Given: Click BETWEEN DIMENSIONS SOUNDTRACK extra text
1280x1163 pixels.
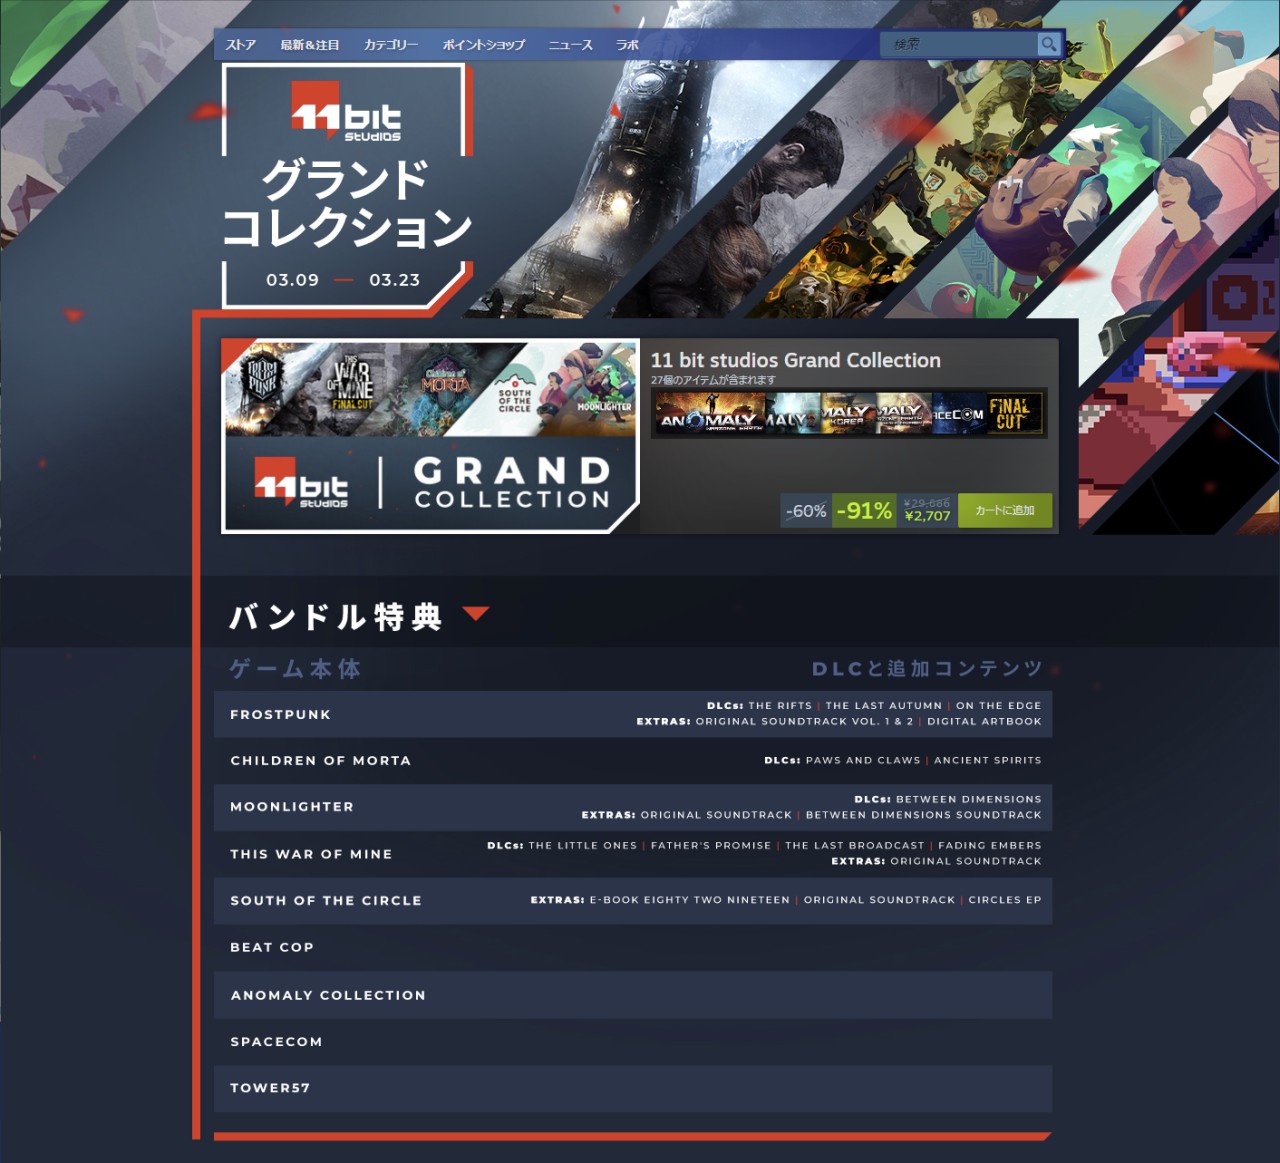Looking at the screenshot, I should tap(924, 815).
